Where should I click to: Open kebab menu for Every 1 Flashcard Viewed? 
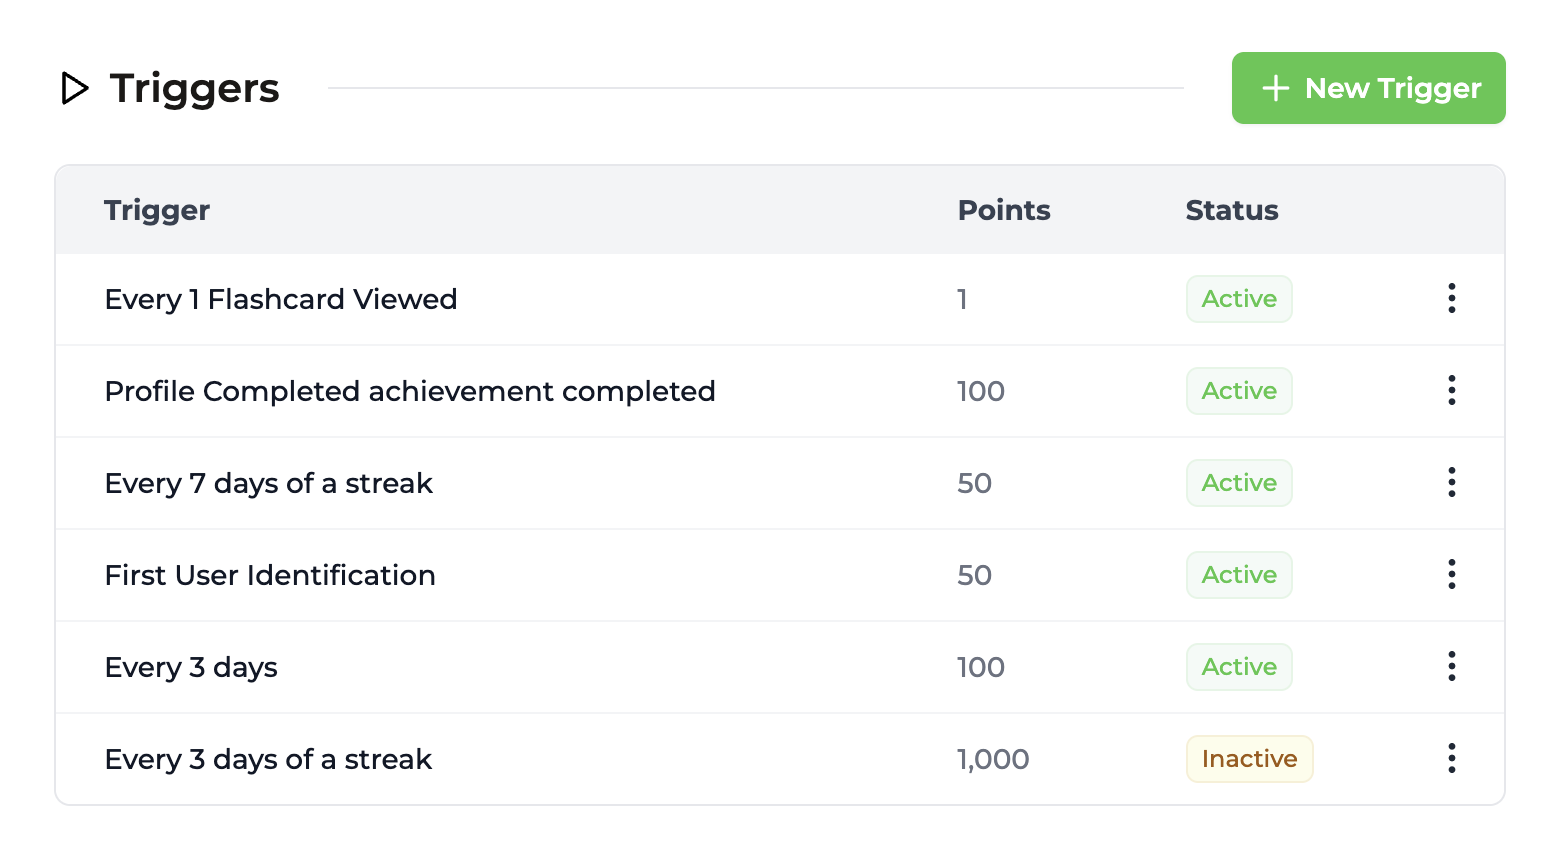coord(1451,298)
